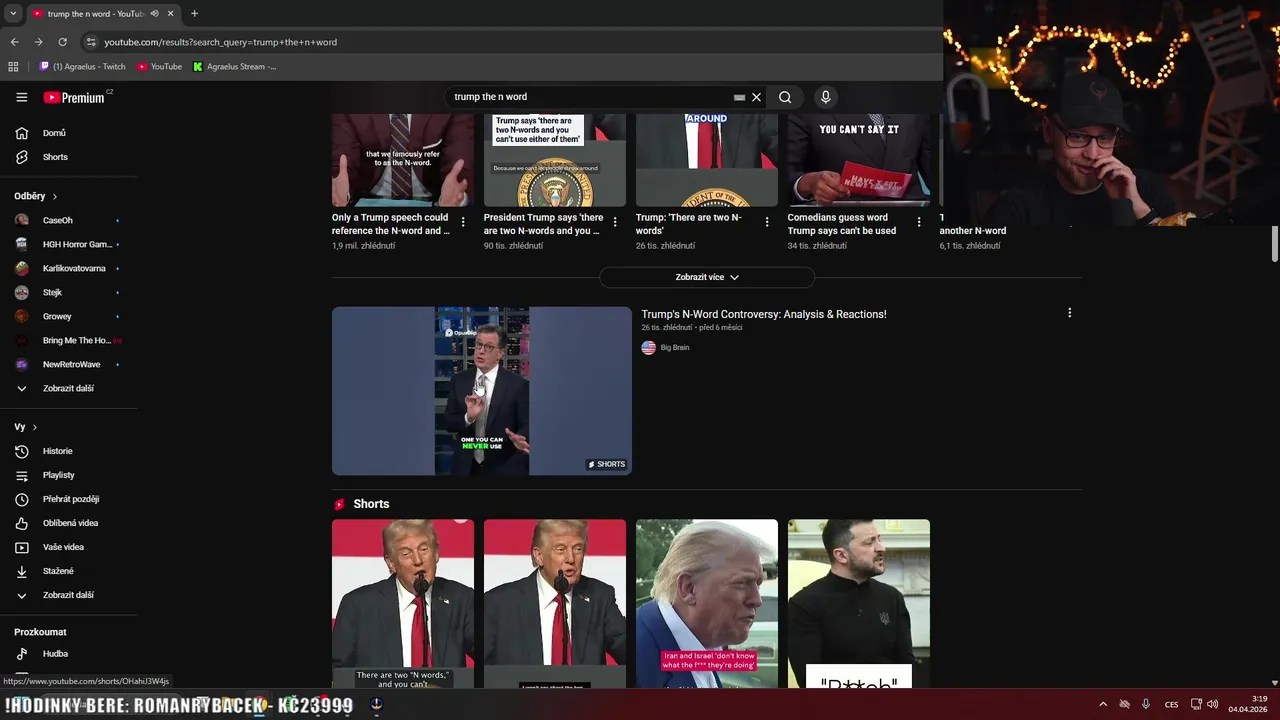Expand Zobrazit další under Vy section
Viewport: 1280px width, 720px height.
(x=68, y=595)
